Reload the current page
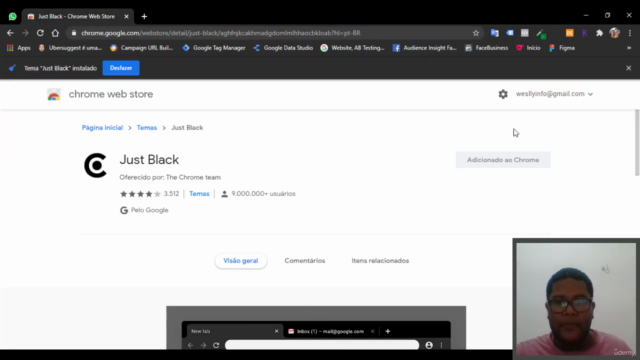This screenshot has height=360, width=640. tap(40, 33)
